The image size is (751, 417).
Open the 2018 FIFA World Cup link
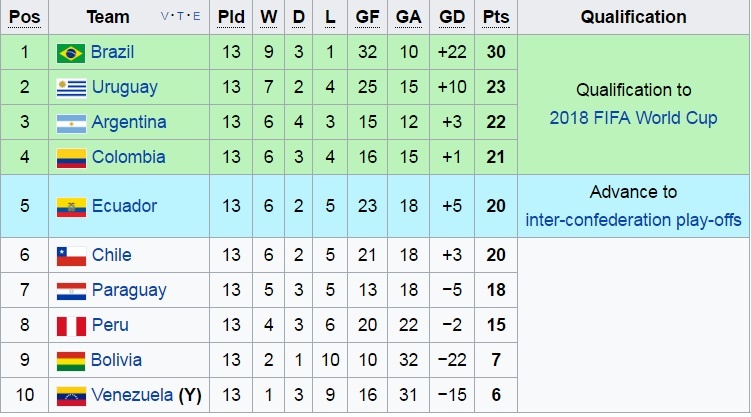633,118
